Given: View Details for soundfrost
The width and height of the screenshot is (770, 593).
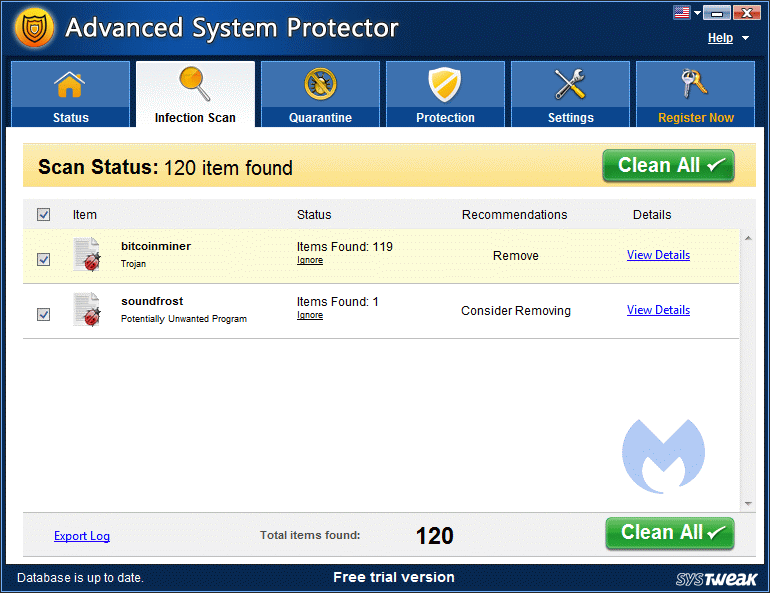Looking at the screenshot, I should (x=658, y=310).
